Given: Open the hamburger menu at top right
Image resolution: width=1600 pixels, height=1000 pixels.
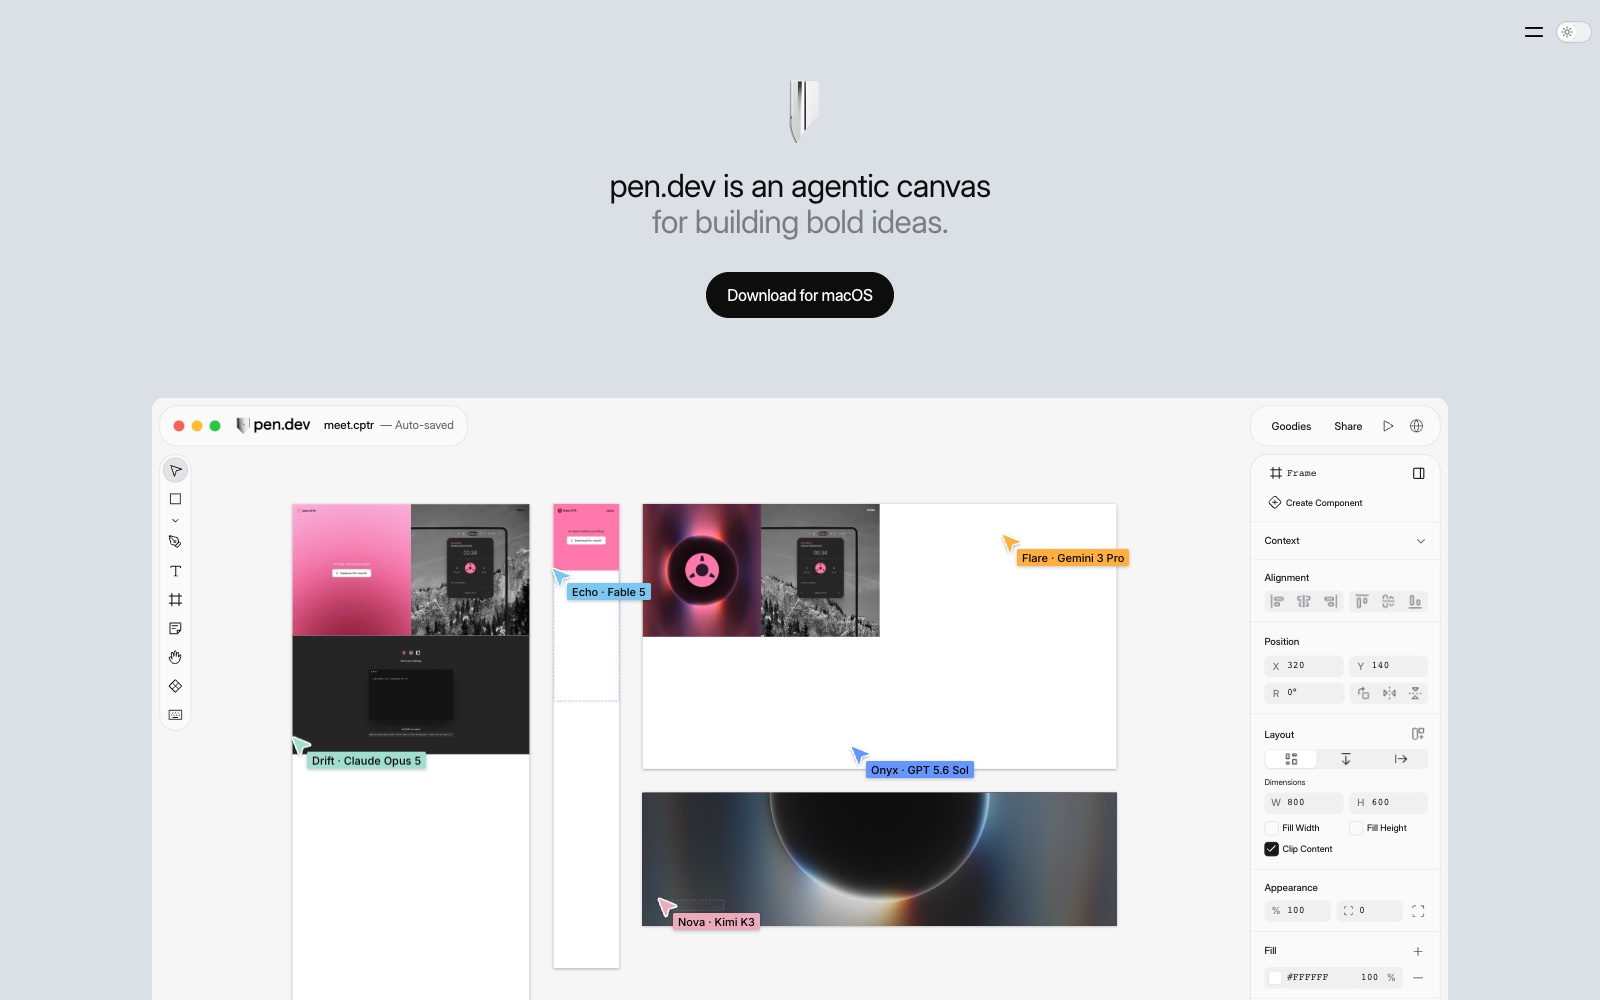Looking at the screenshot, I should click(x=1534, y=32).
